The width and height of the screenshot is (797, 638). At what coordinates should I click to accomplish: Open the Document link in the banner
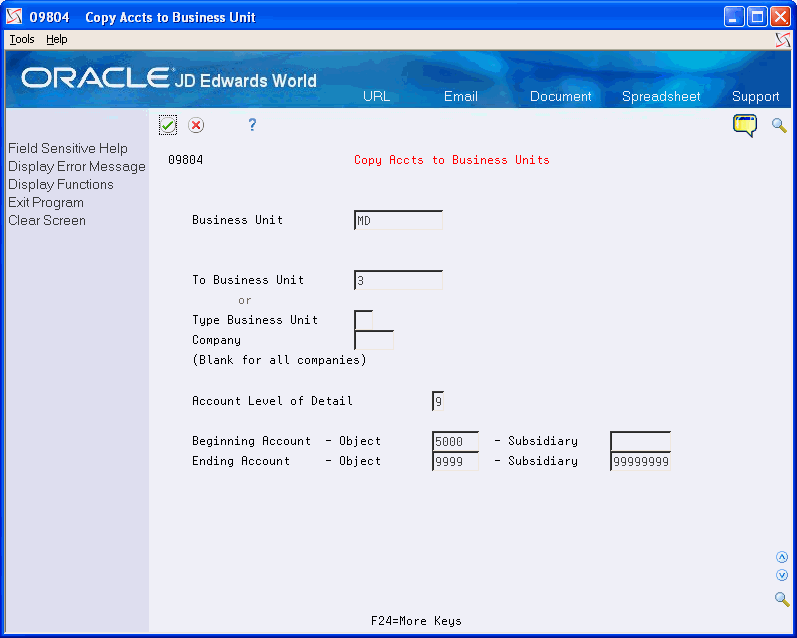560,96
